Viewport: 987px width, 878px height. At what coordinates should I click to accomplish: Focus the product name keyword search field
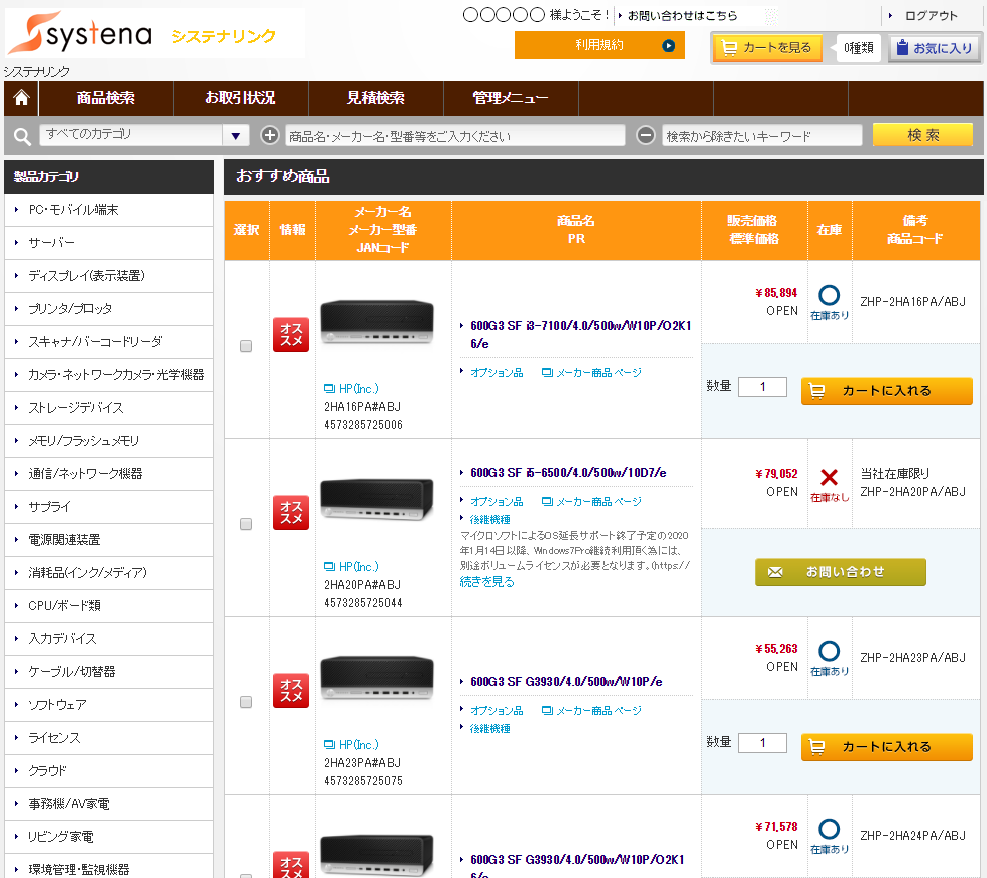(455, 135)
